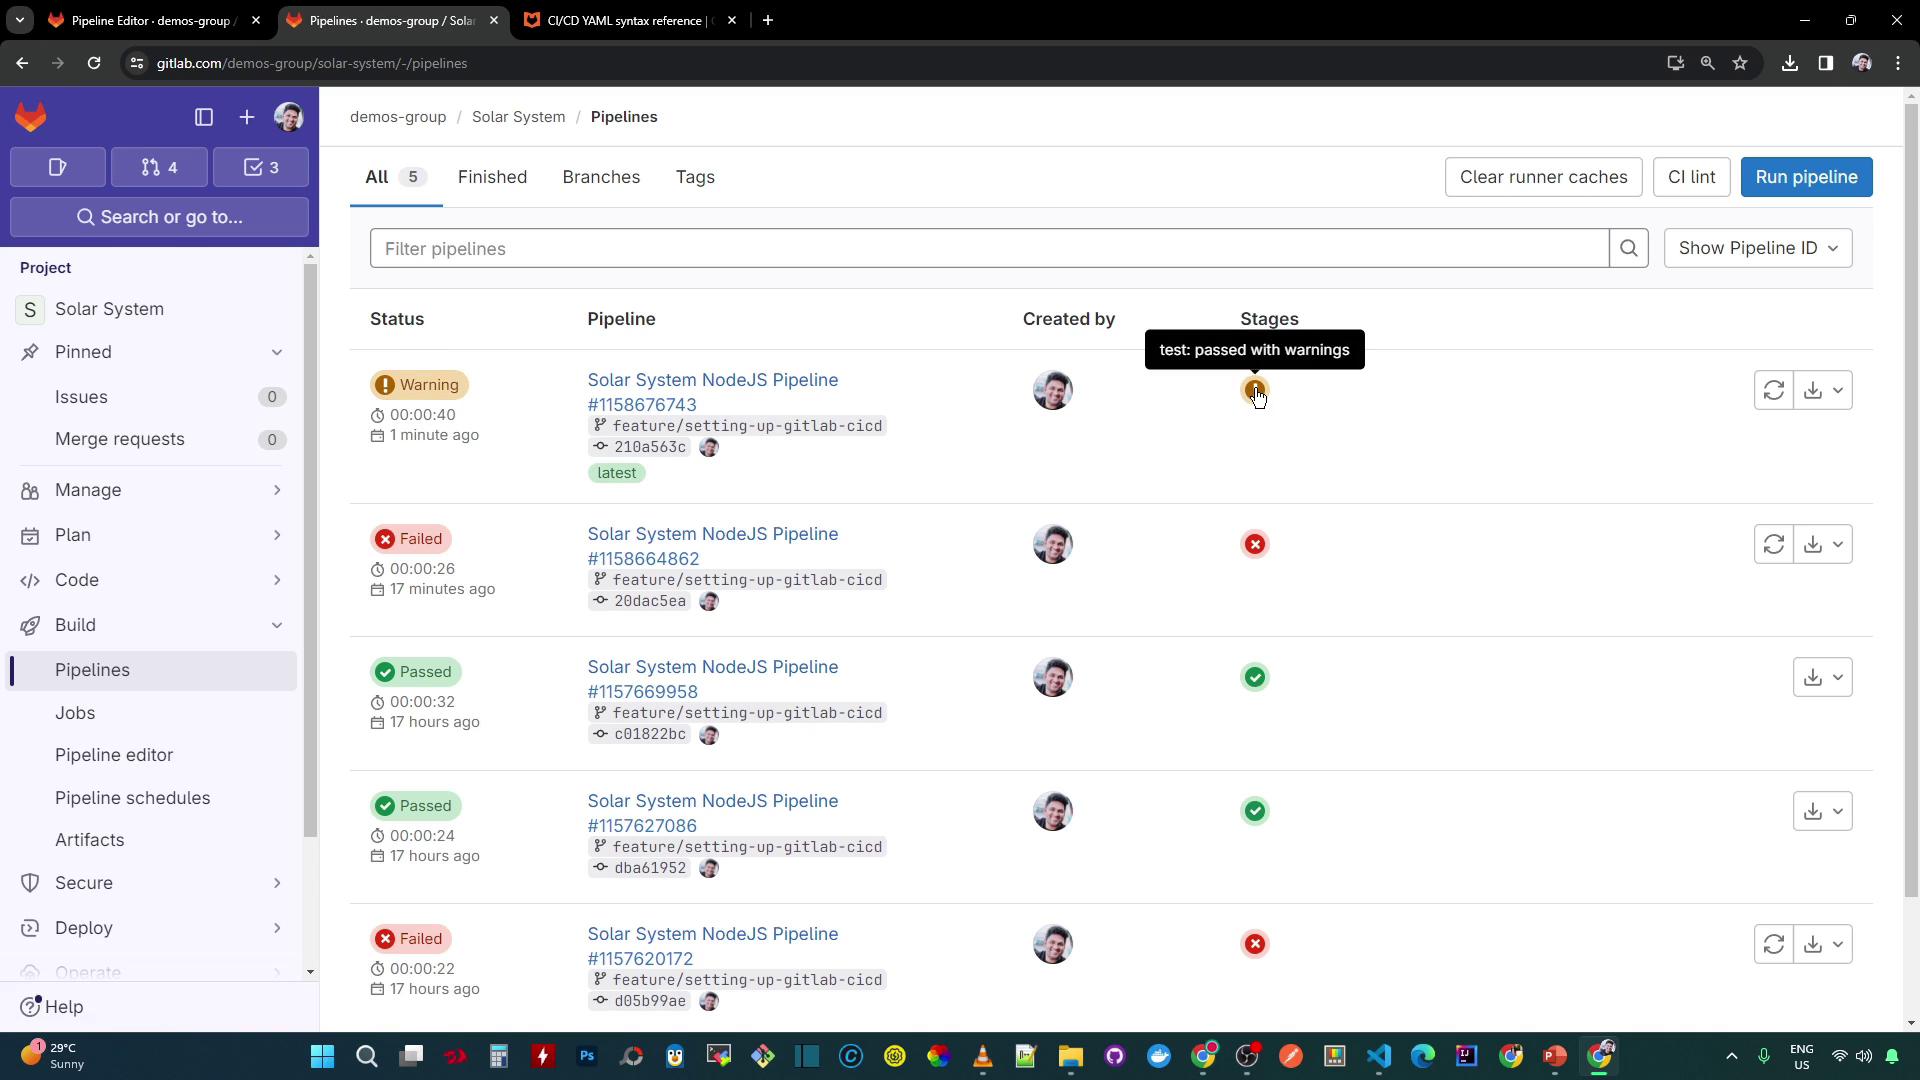Open the Show Pipeline ID dropdown
The width and height of the screenshot is (1920, 1080).
(x=1757, y=248)
